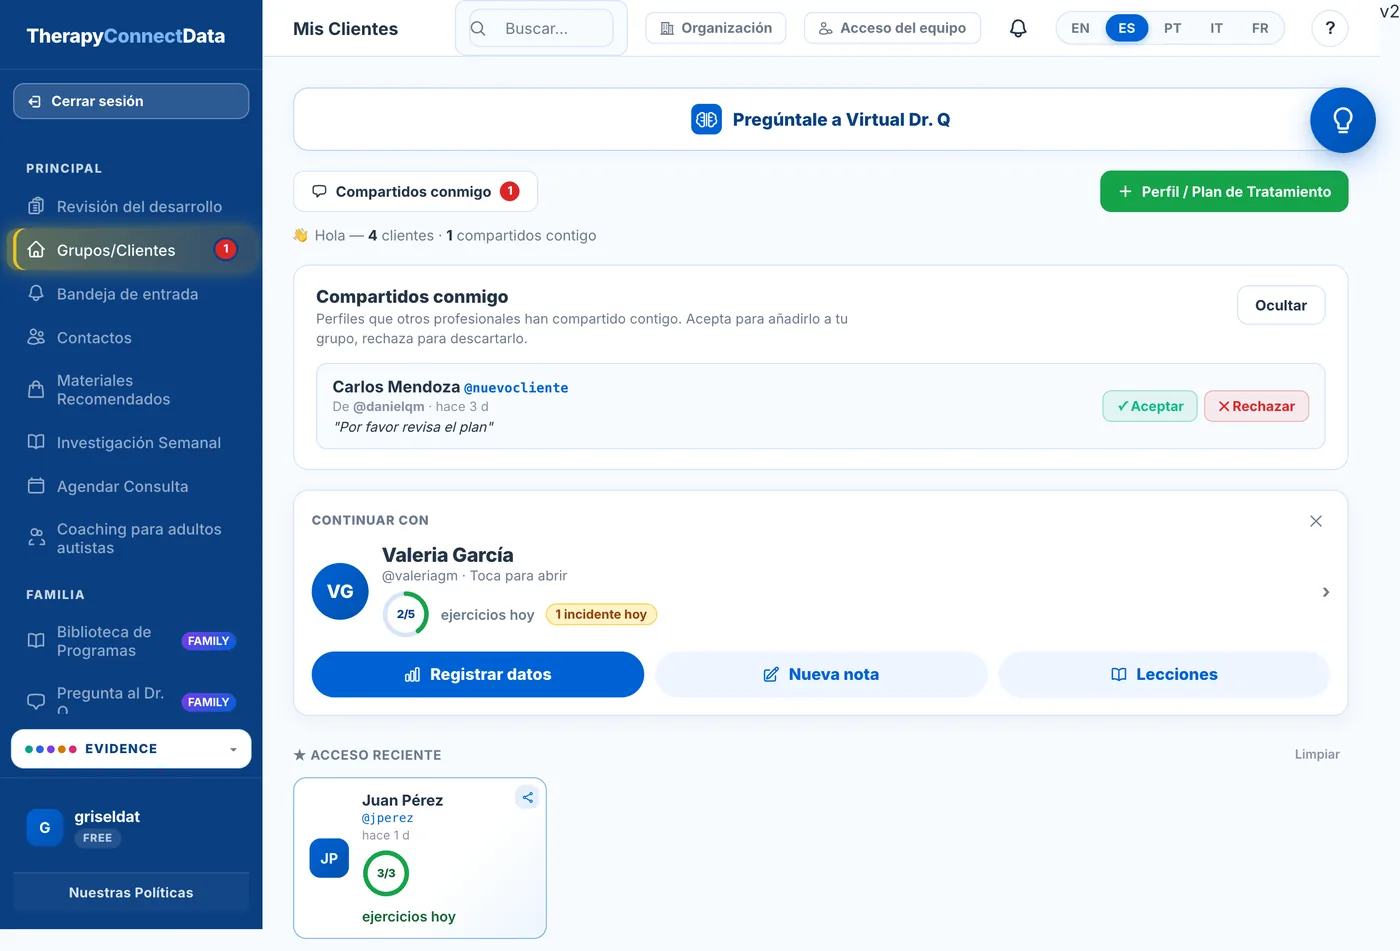The width and height of the screenshot is (1400, 951).
Task: Click the G user avatar for griseldat
Action: [44, 827]
